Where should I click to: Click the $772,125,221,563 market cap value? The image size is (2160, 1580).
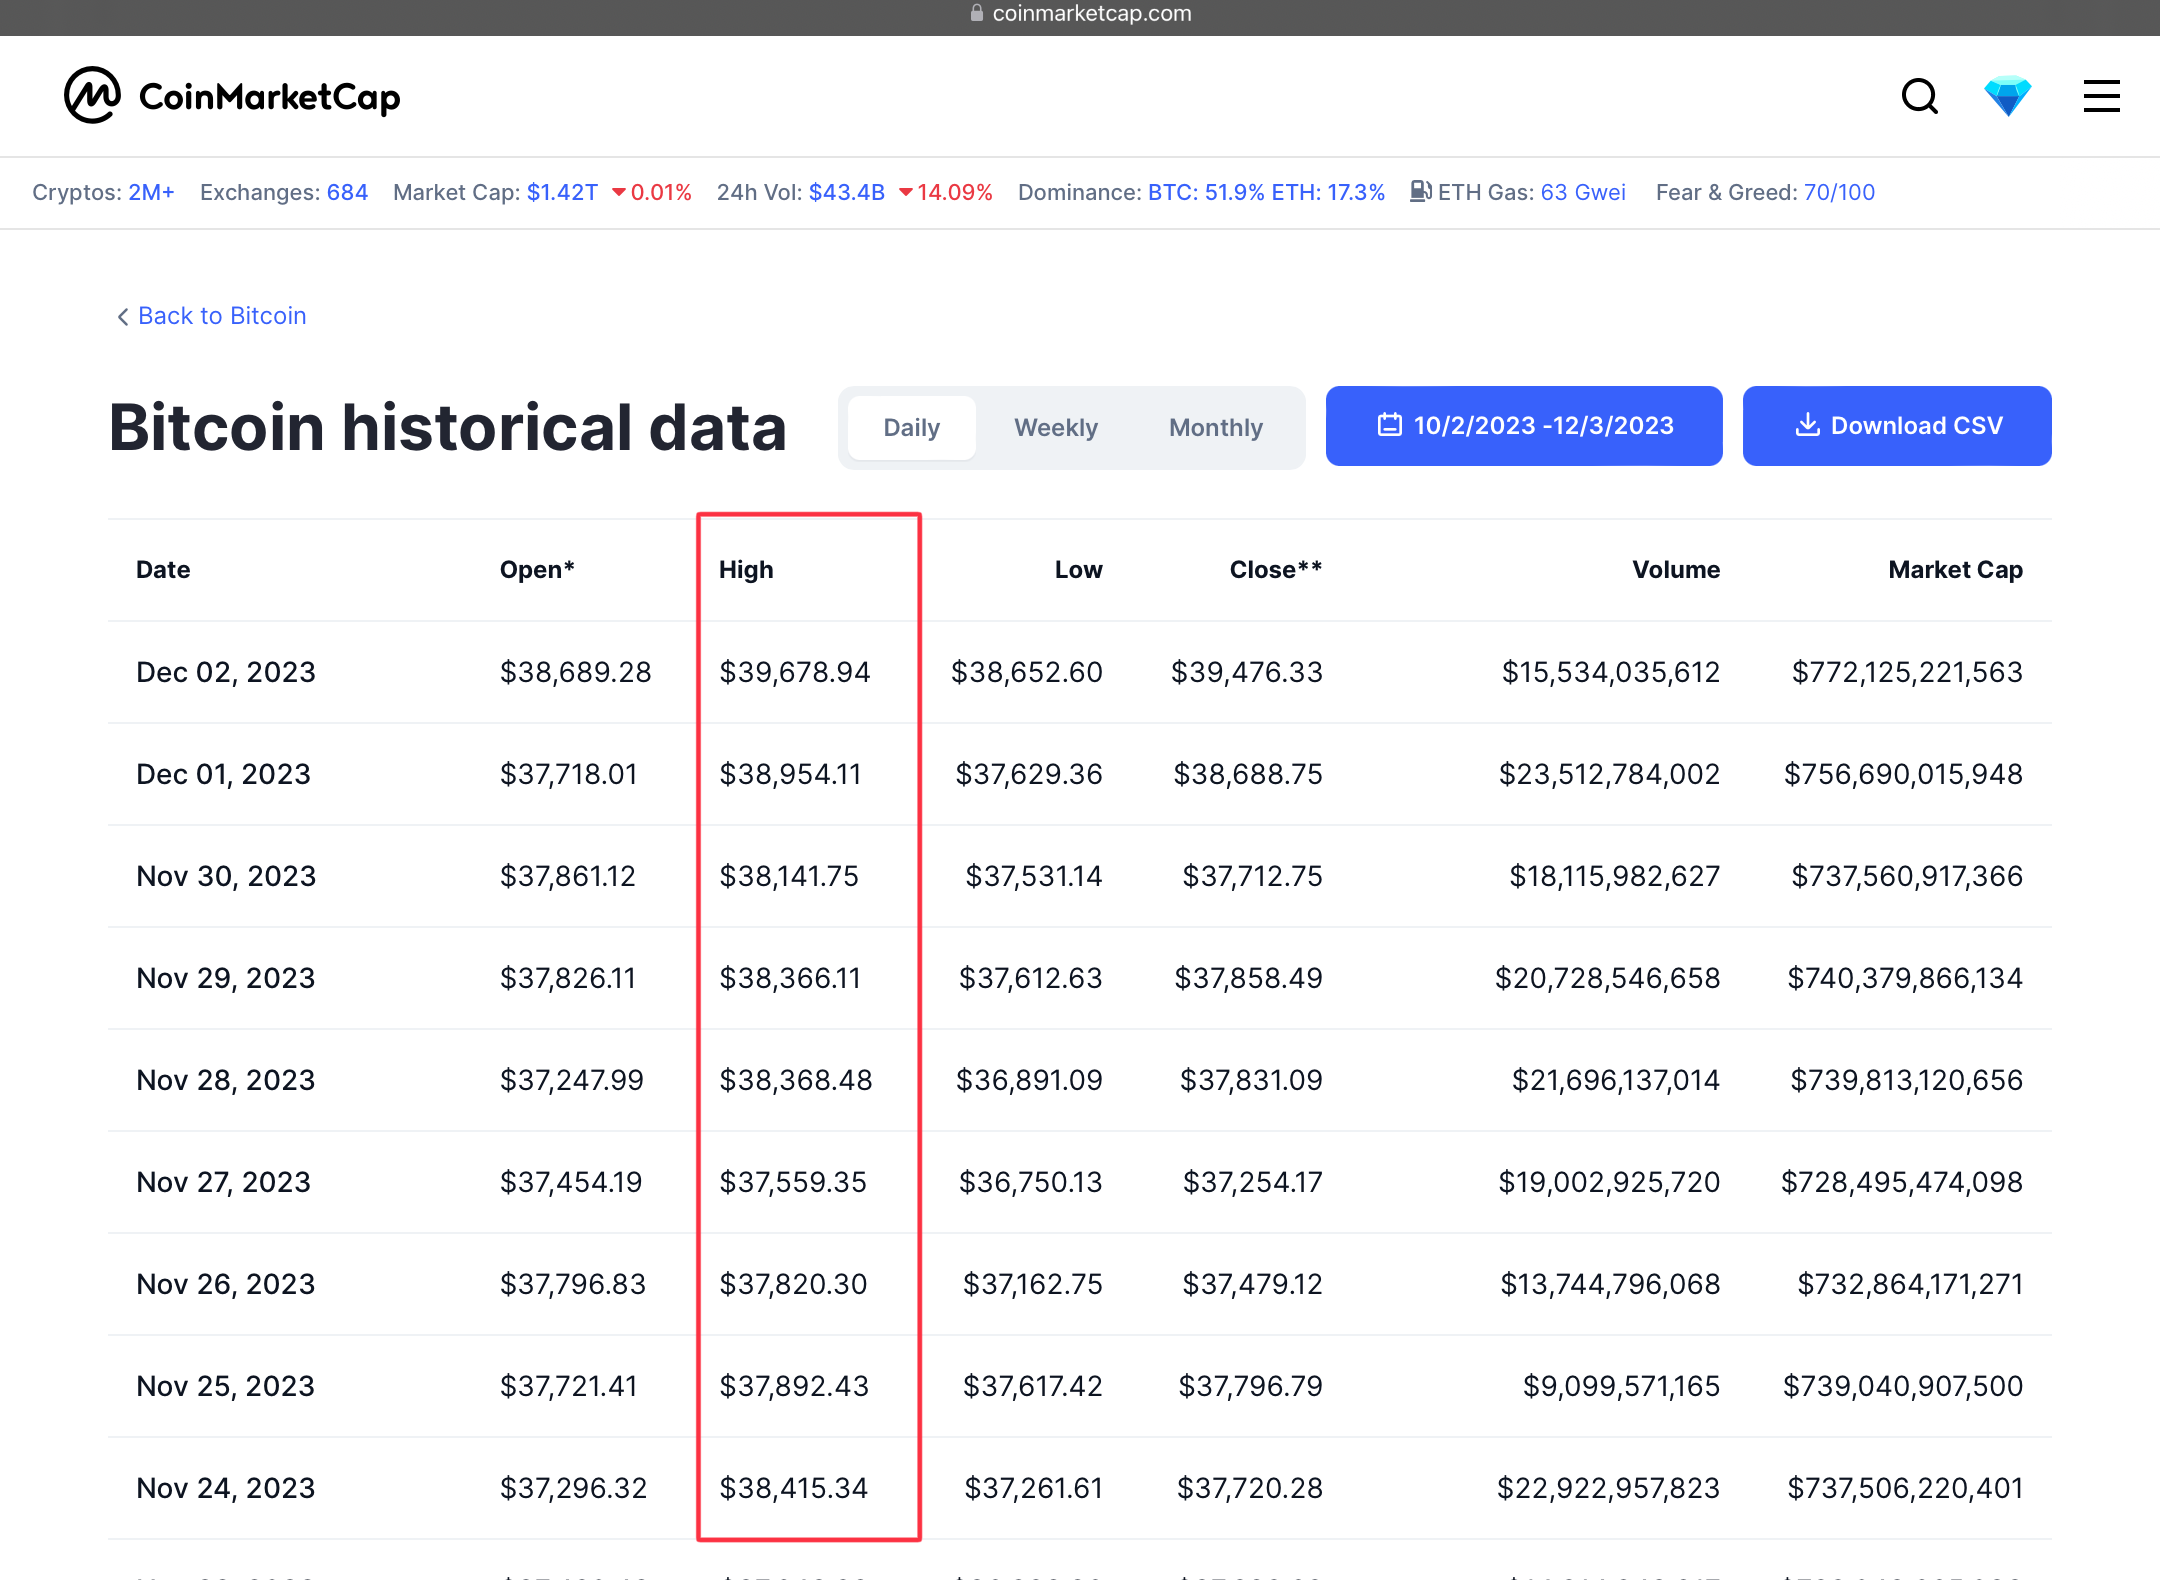(x=1907, y=672)
